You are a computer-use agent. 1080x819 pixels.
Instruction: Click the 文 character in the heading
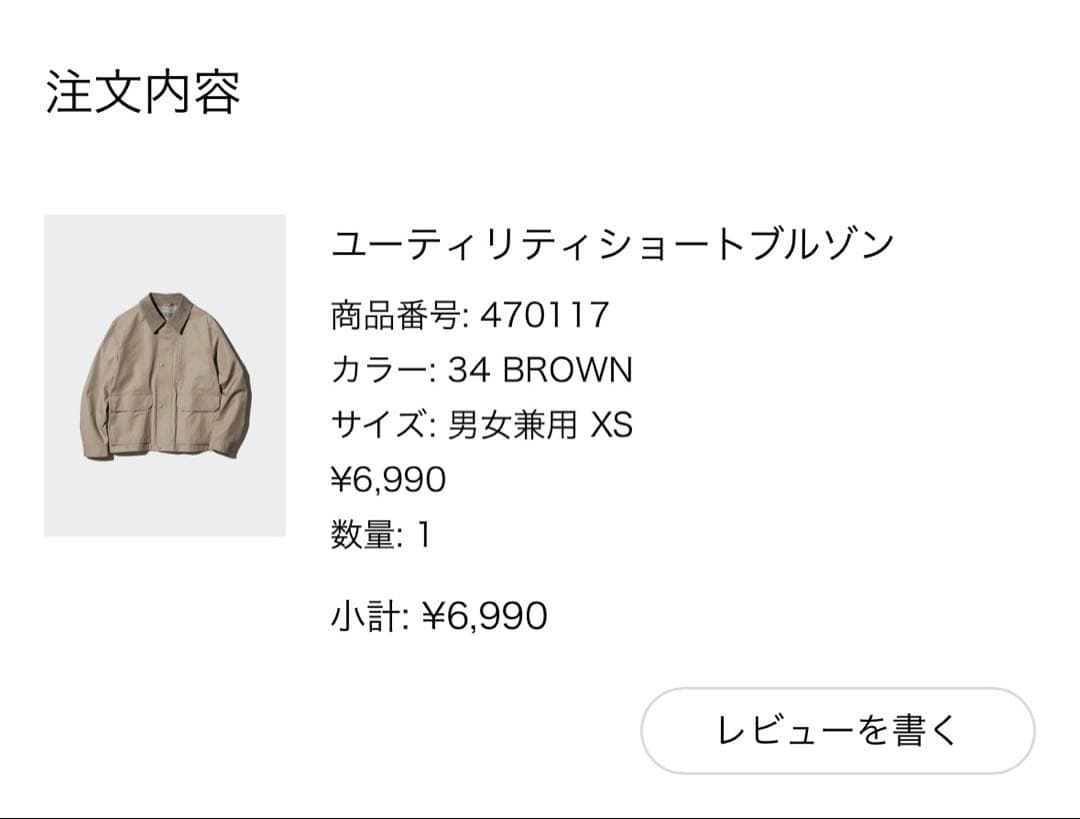(x=118, y=93)
